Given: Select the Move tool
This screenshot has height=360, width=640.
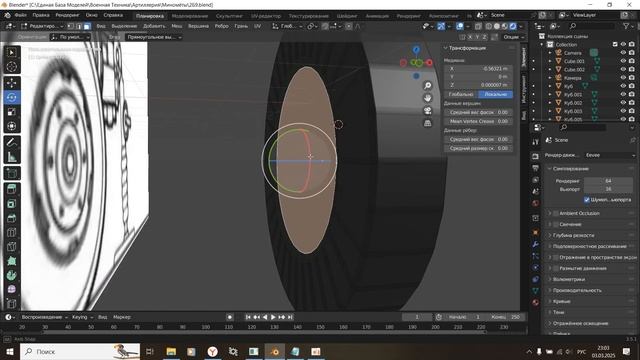Looking at the screenshot, I should pos(11,83).
